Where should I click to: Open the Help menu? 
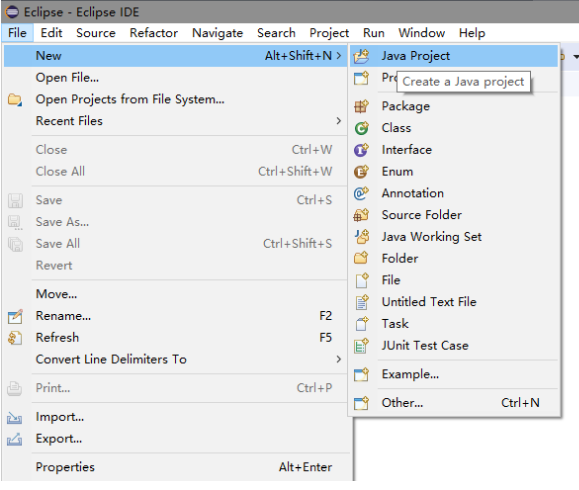tap(472, 33)
